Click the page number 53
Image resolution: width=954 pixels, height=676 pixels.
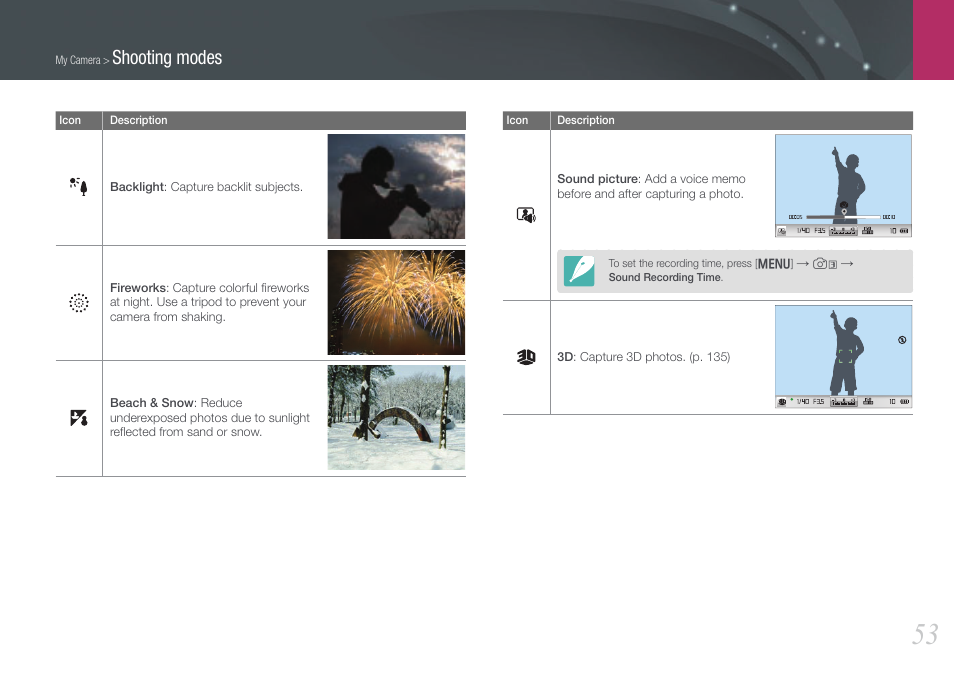coord(925,634)
